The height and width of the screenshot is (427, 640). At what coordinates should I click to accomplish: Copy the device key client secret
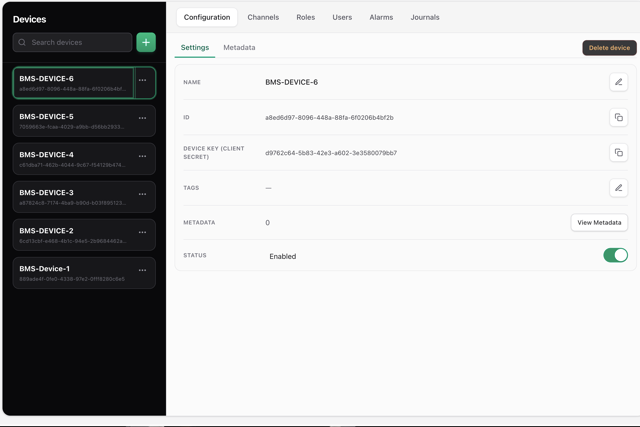tap(618, 153)
